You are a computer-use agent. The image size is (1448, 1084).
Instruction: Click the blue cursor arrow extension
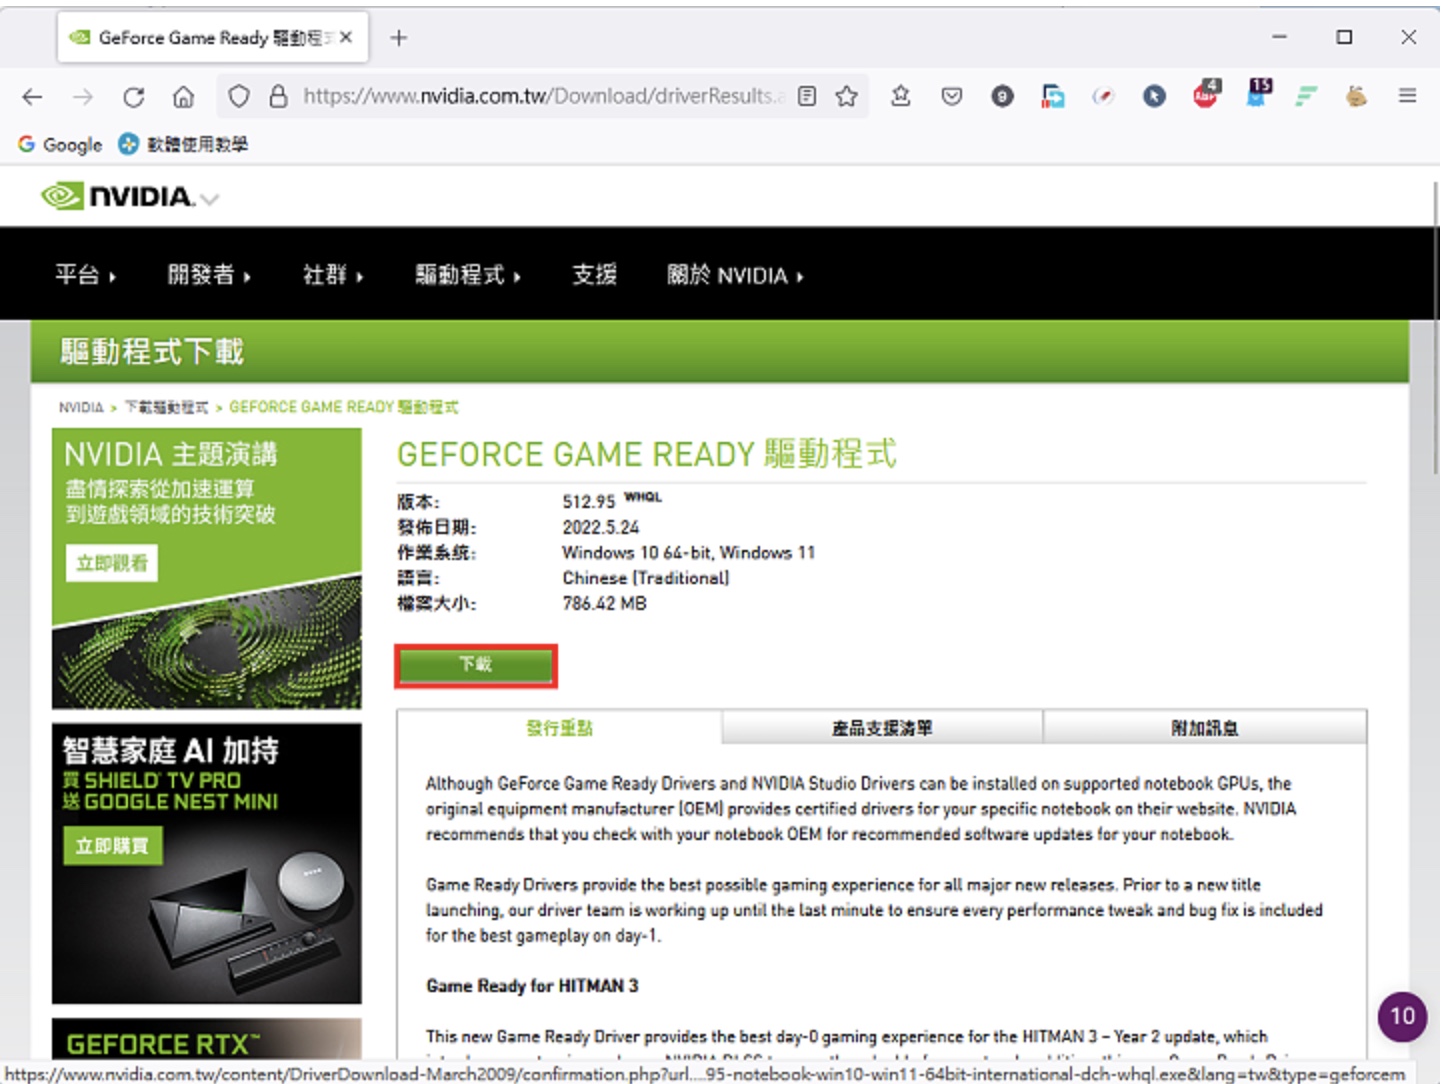pos(1154,96)
